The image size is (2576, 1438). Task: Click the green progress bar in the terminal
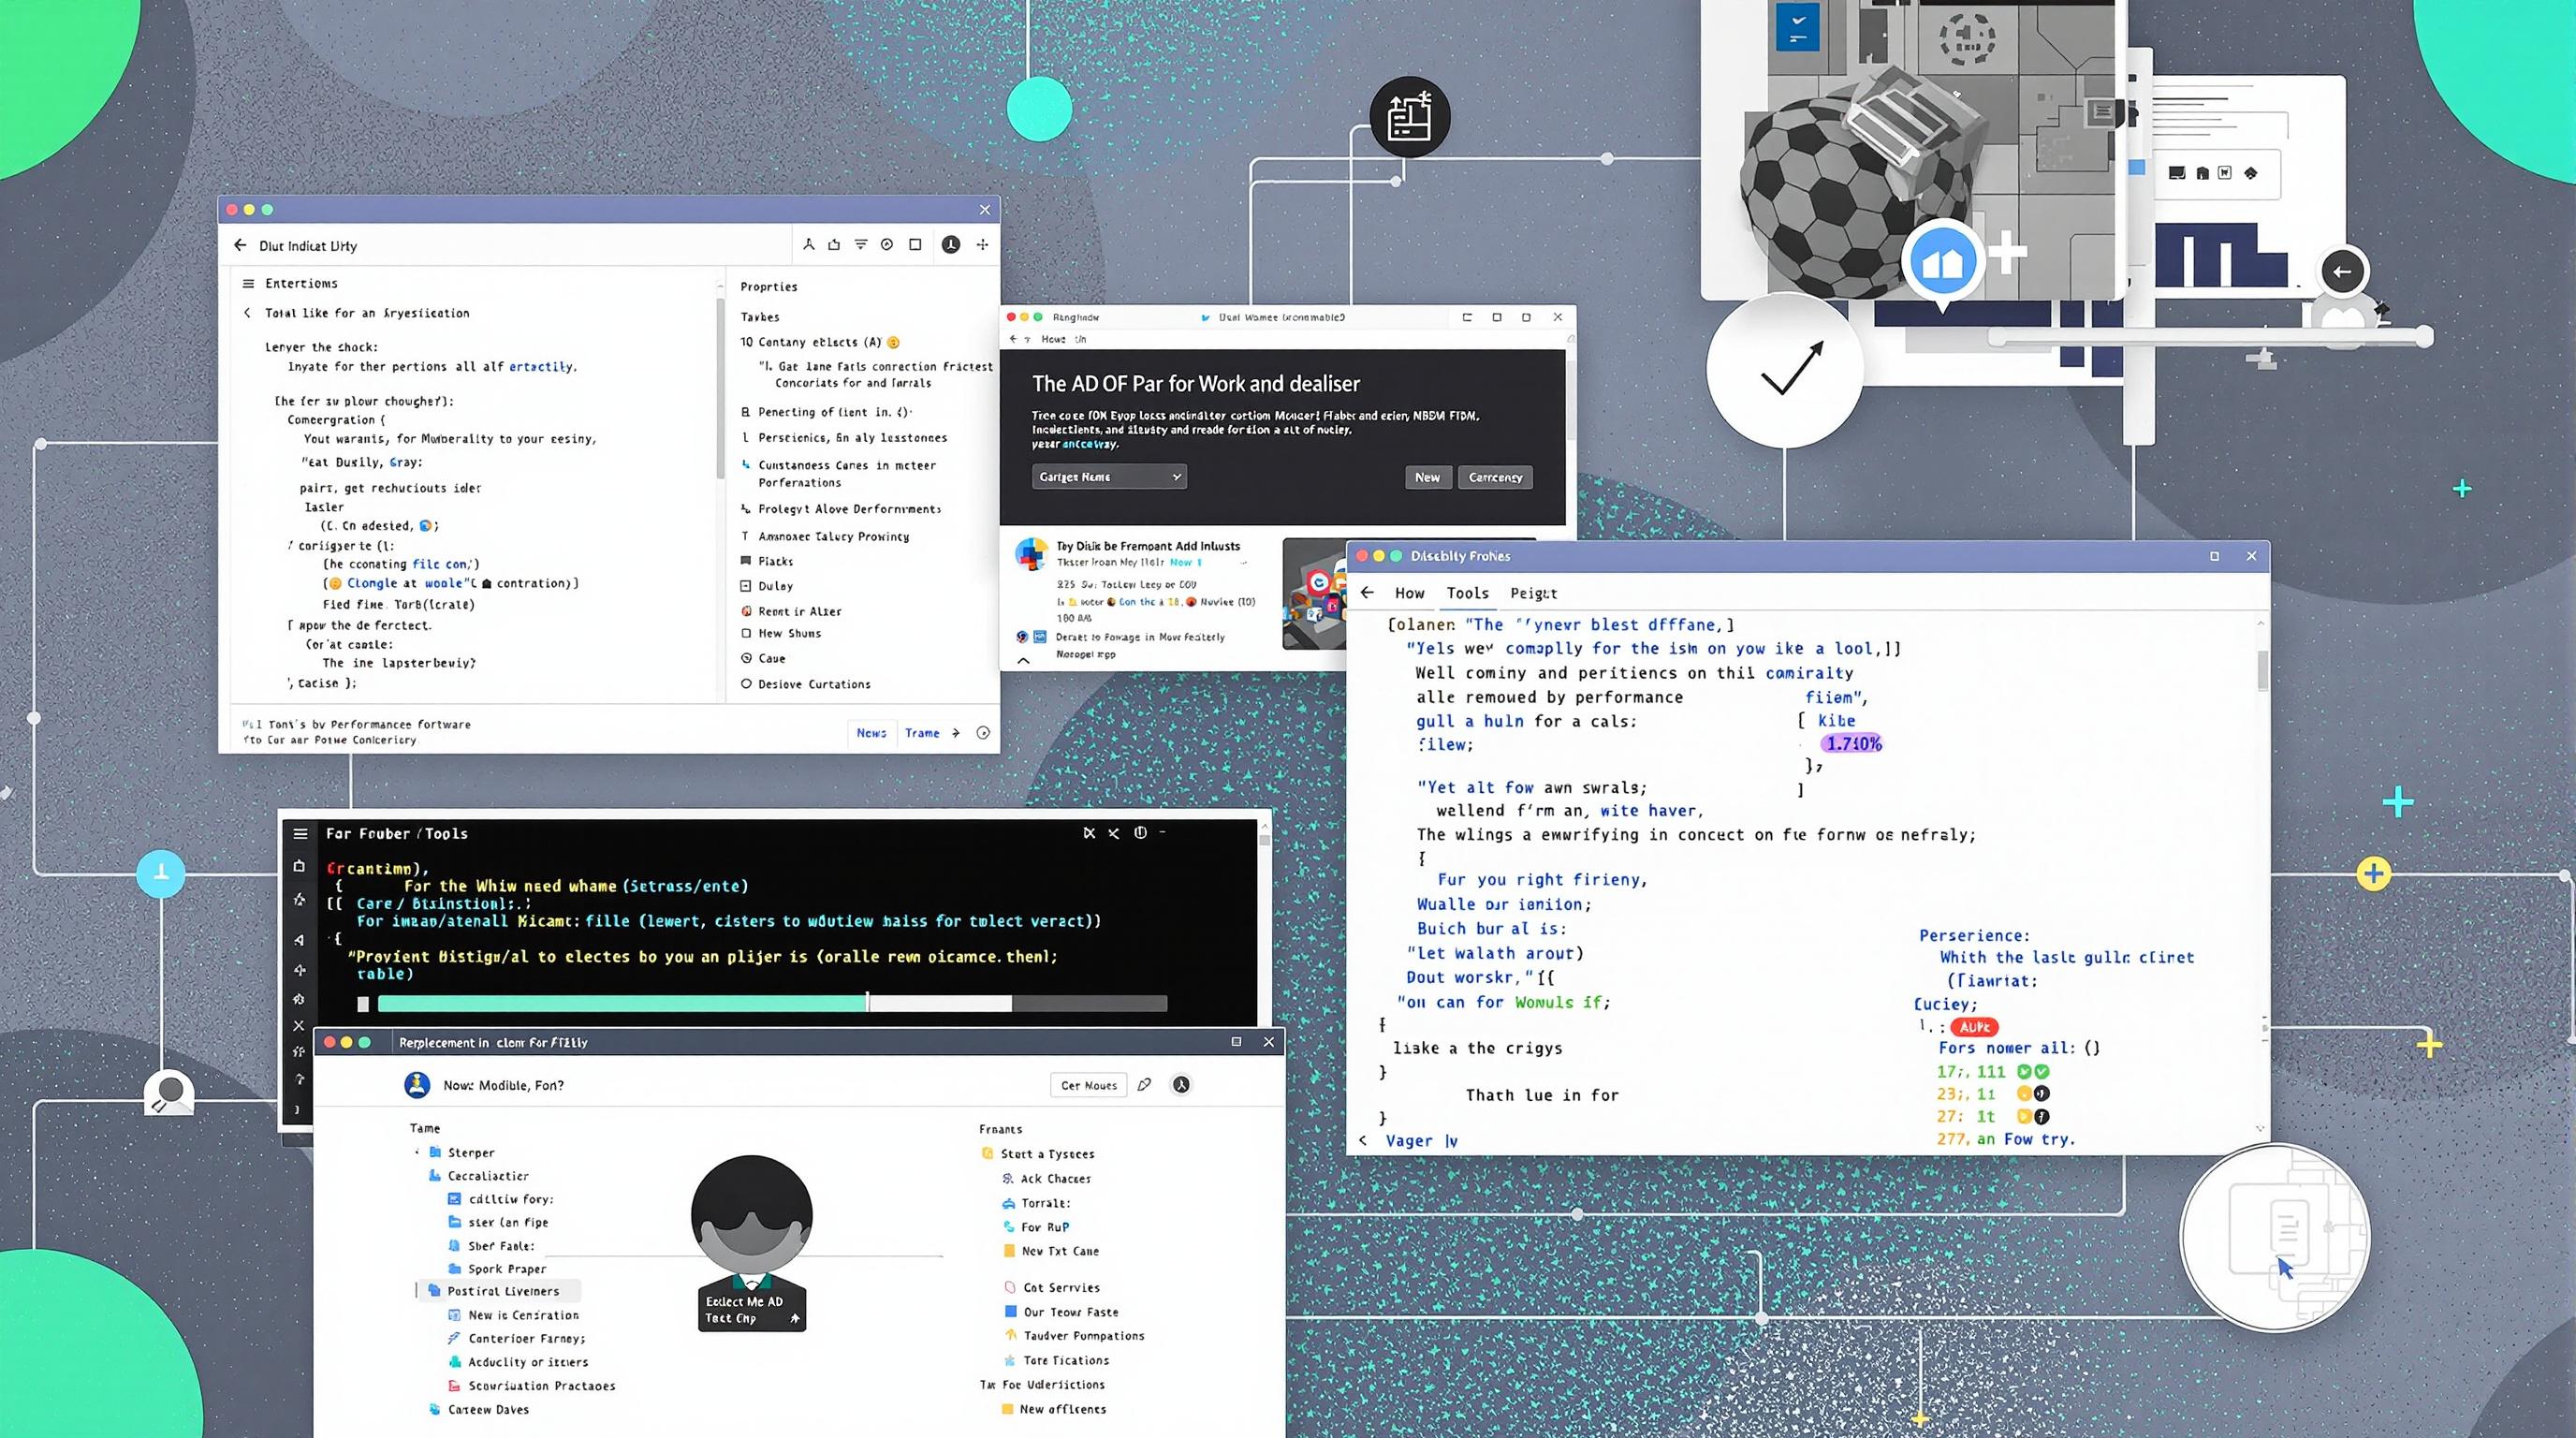pyautogui.click(x=623, y=1003)
